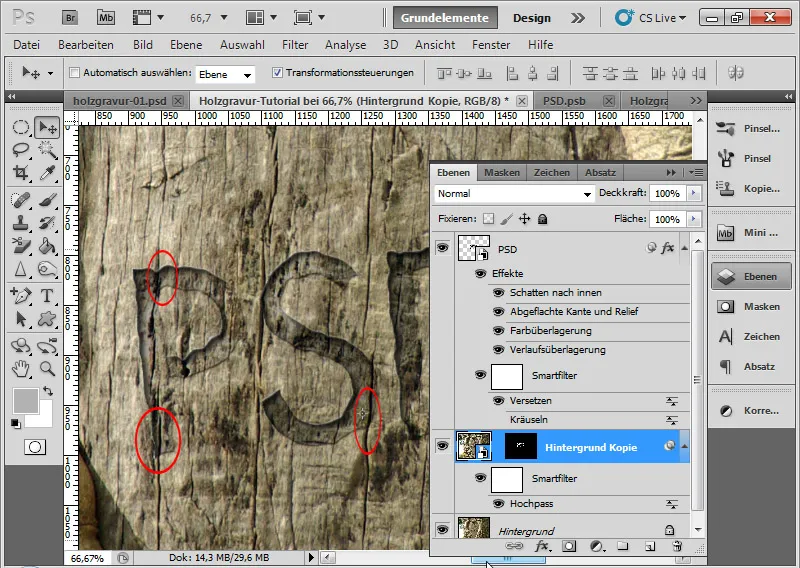Open the Ebene auto-select dropdown
Screen dimensions: 800x568
225,75
